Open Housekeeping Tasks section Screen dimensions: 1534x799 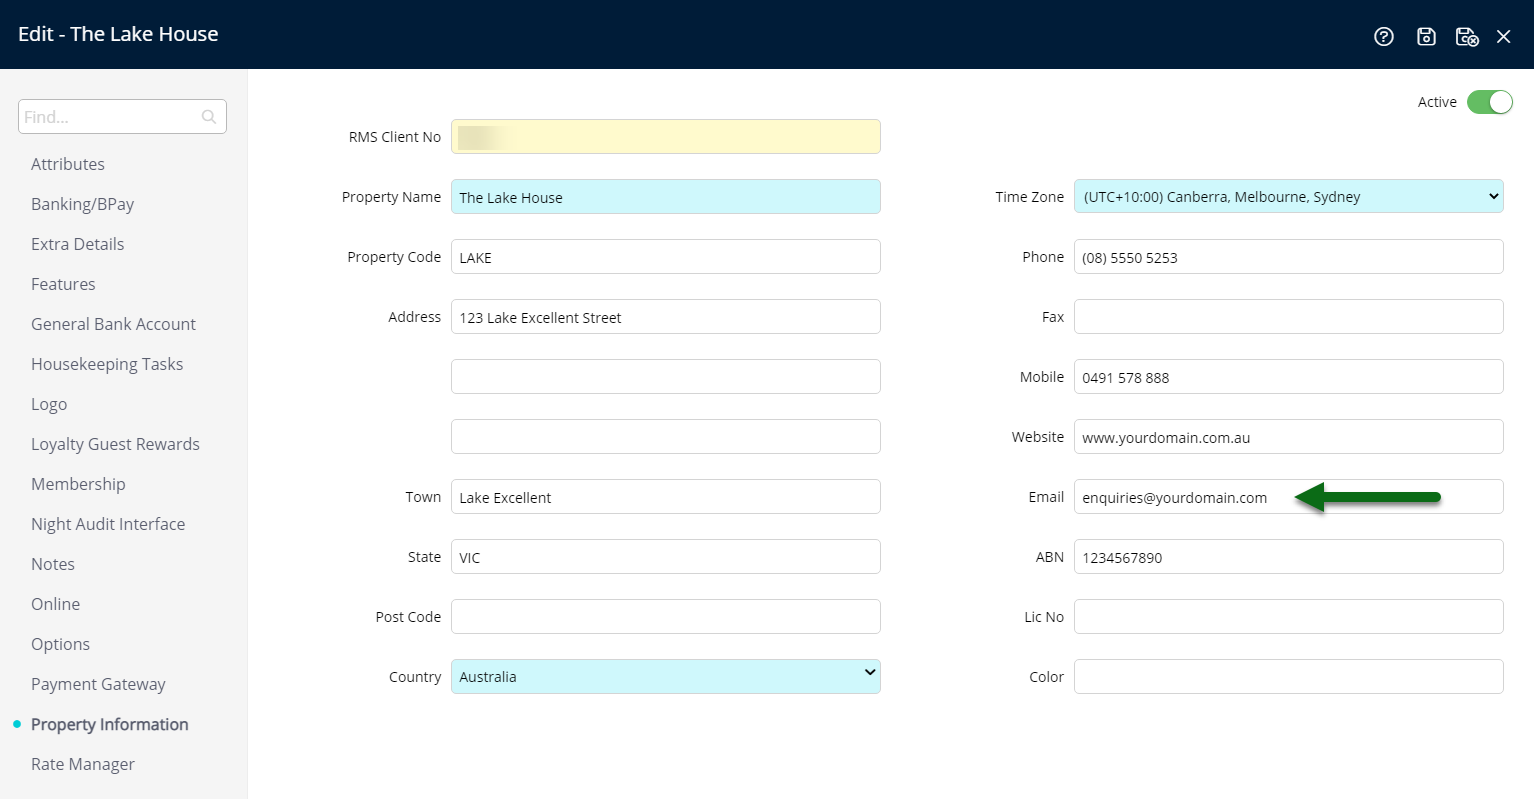click(107, 364)
